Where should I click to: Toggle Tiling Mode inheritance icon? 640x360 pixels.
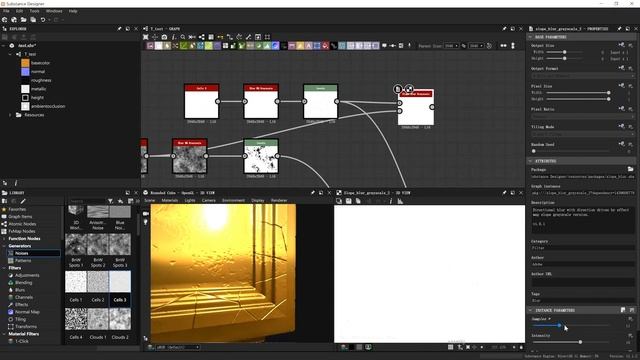pyautogui.click(x=621, y=126)
